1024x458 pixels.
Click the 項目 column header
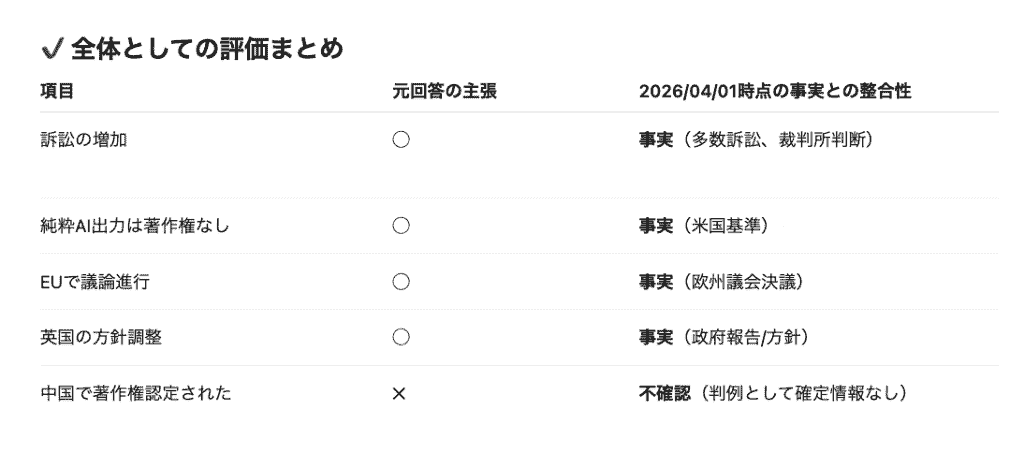(x=57, y=92)
